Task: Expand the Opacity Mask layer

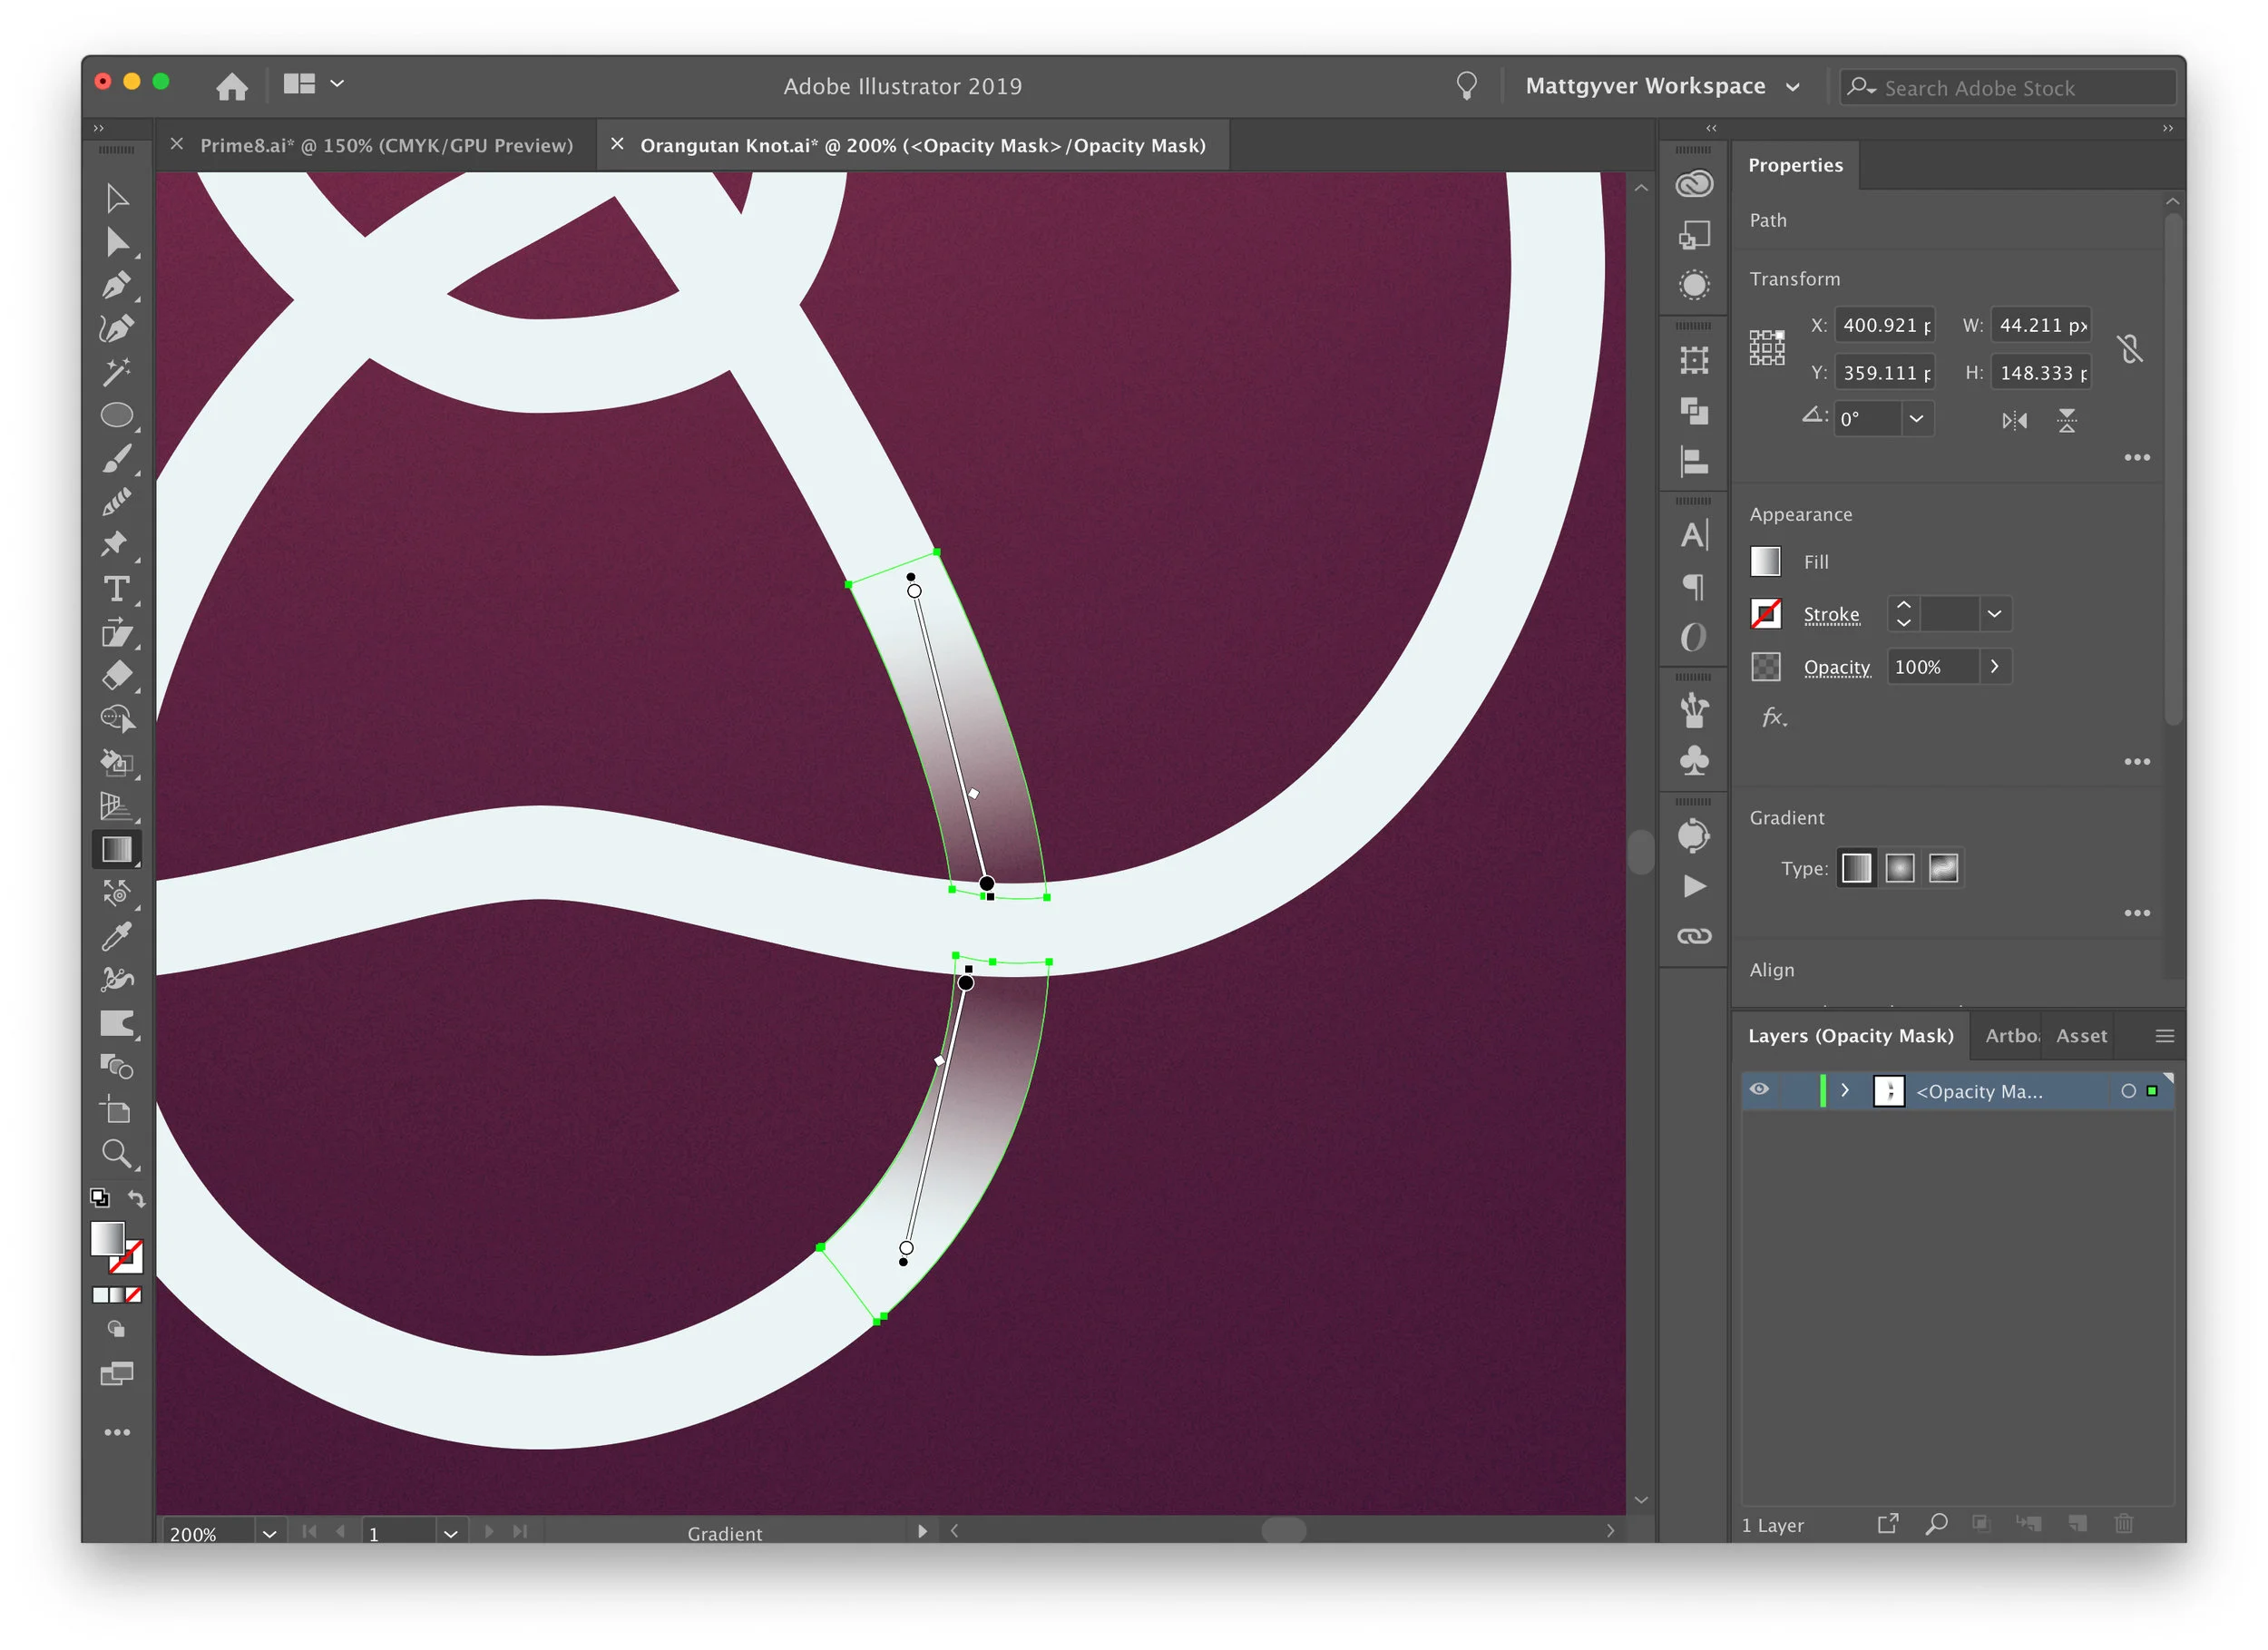Action: point(1845,1090)
